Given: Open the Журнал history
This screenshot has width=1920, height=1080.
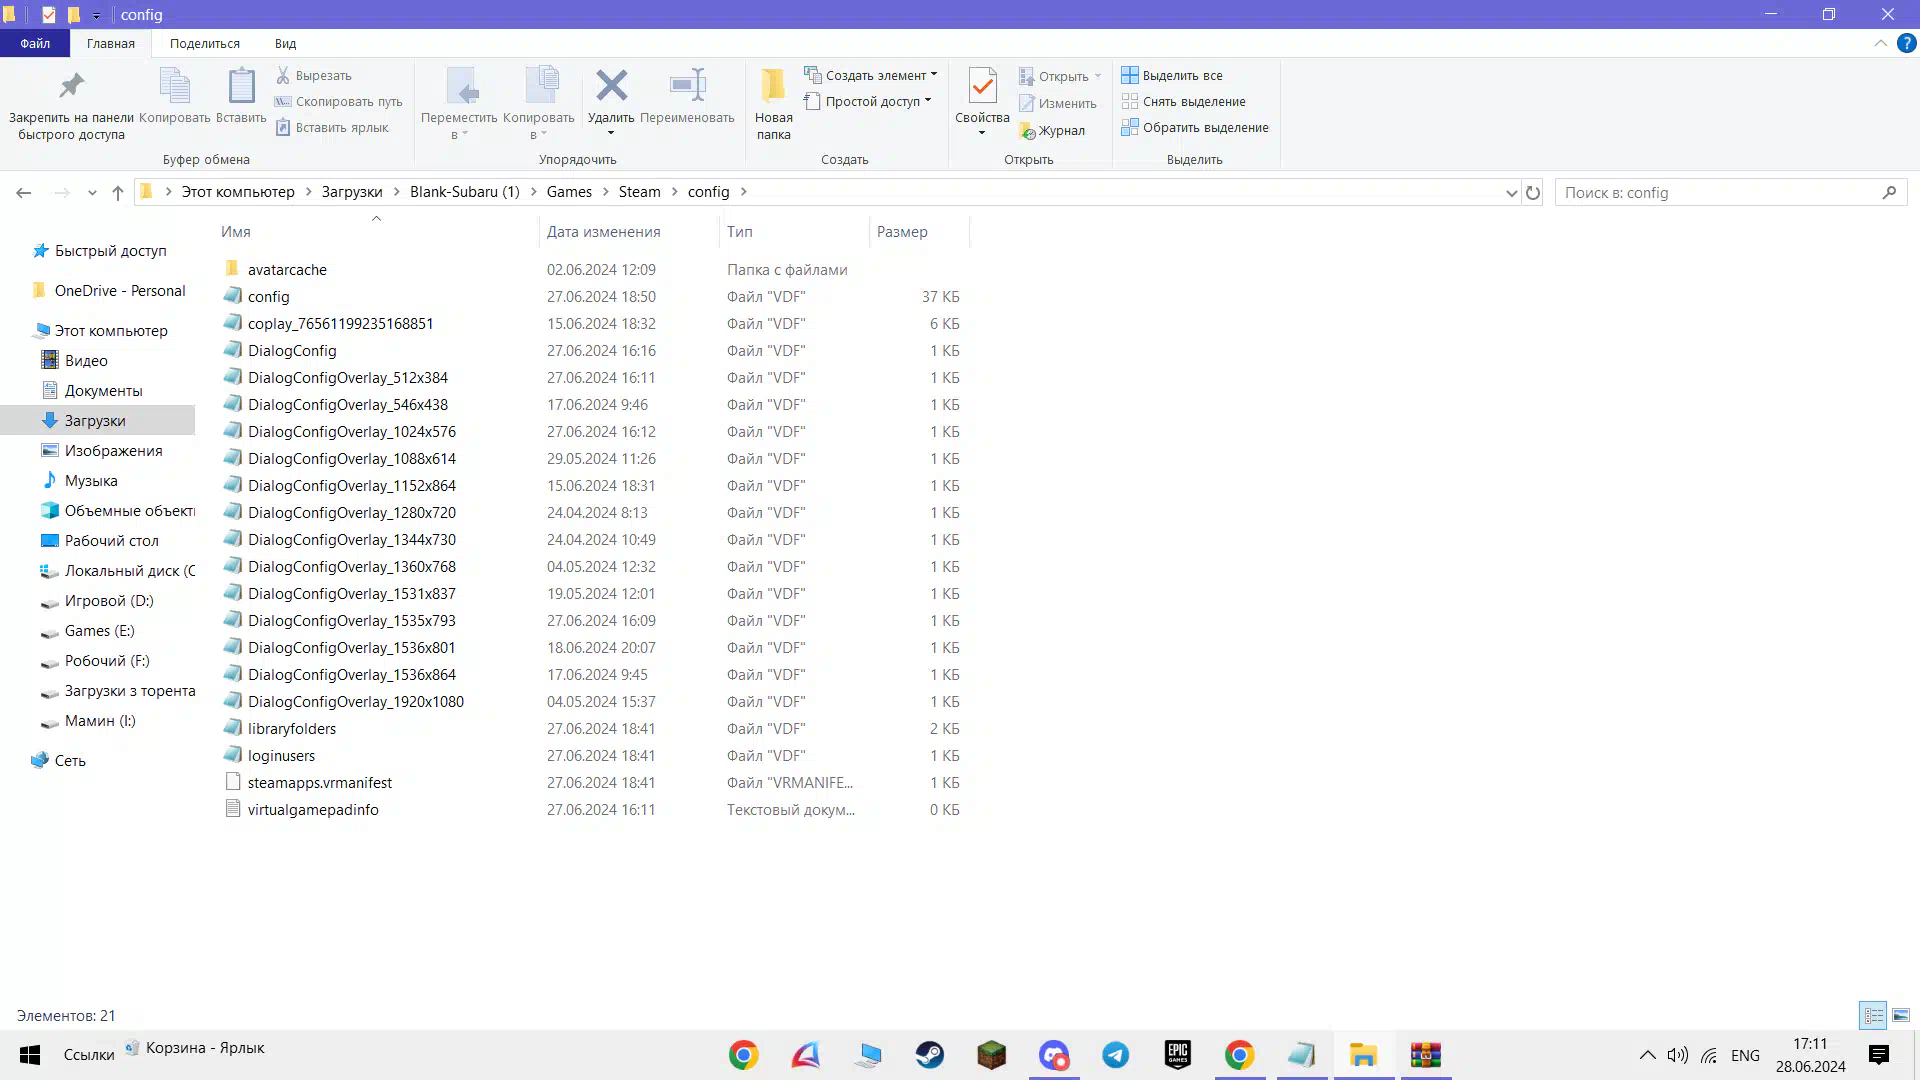Looking at the screenshot, I should pyautogui.click(x=1051, y=130).
